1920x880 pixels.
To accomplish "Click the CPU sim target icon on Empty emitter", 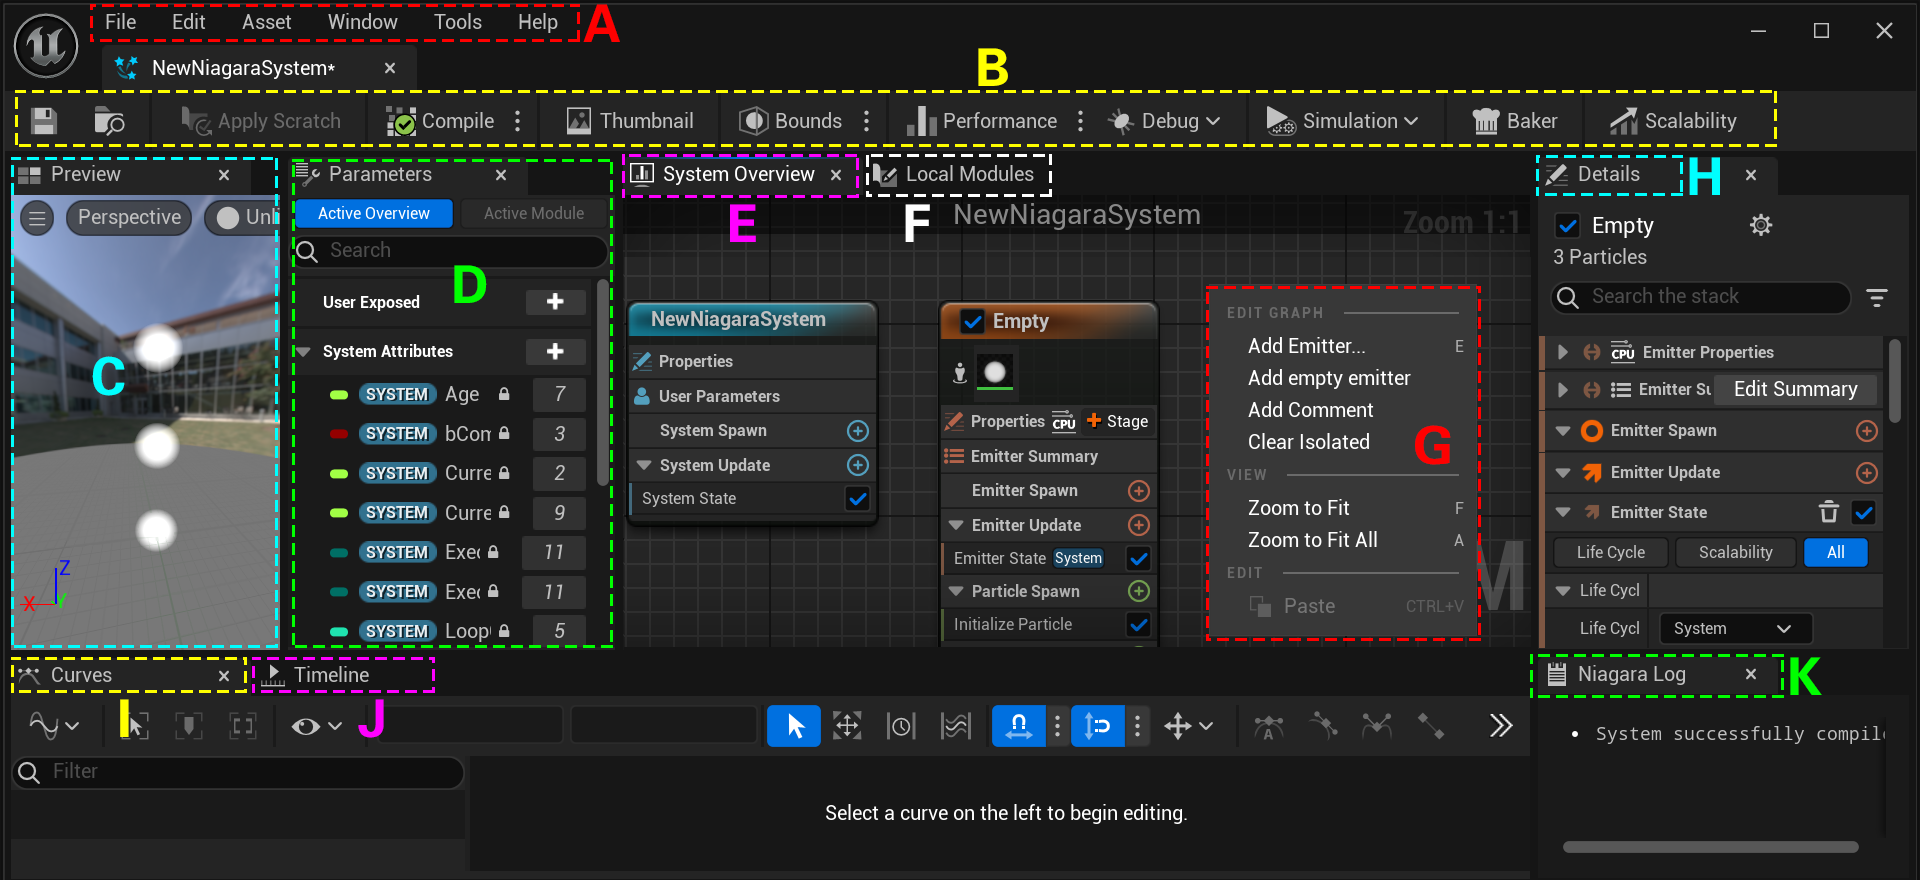I will tap(1064, 422).
